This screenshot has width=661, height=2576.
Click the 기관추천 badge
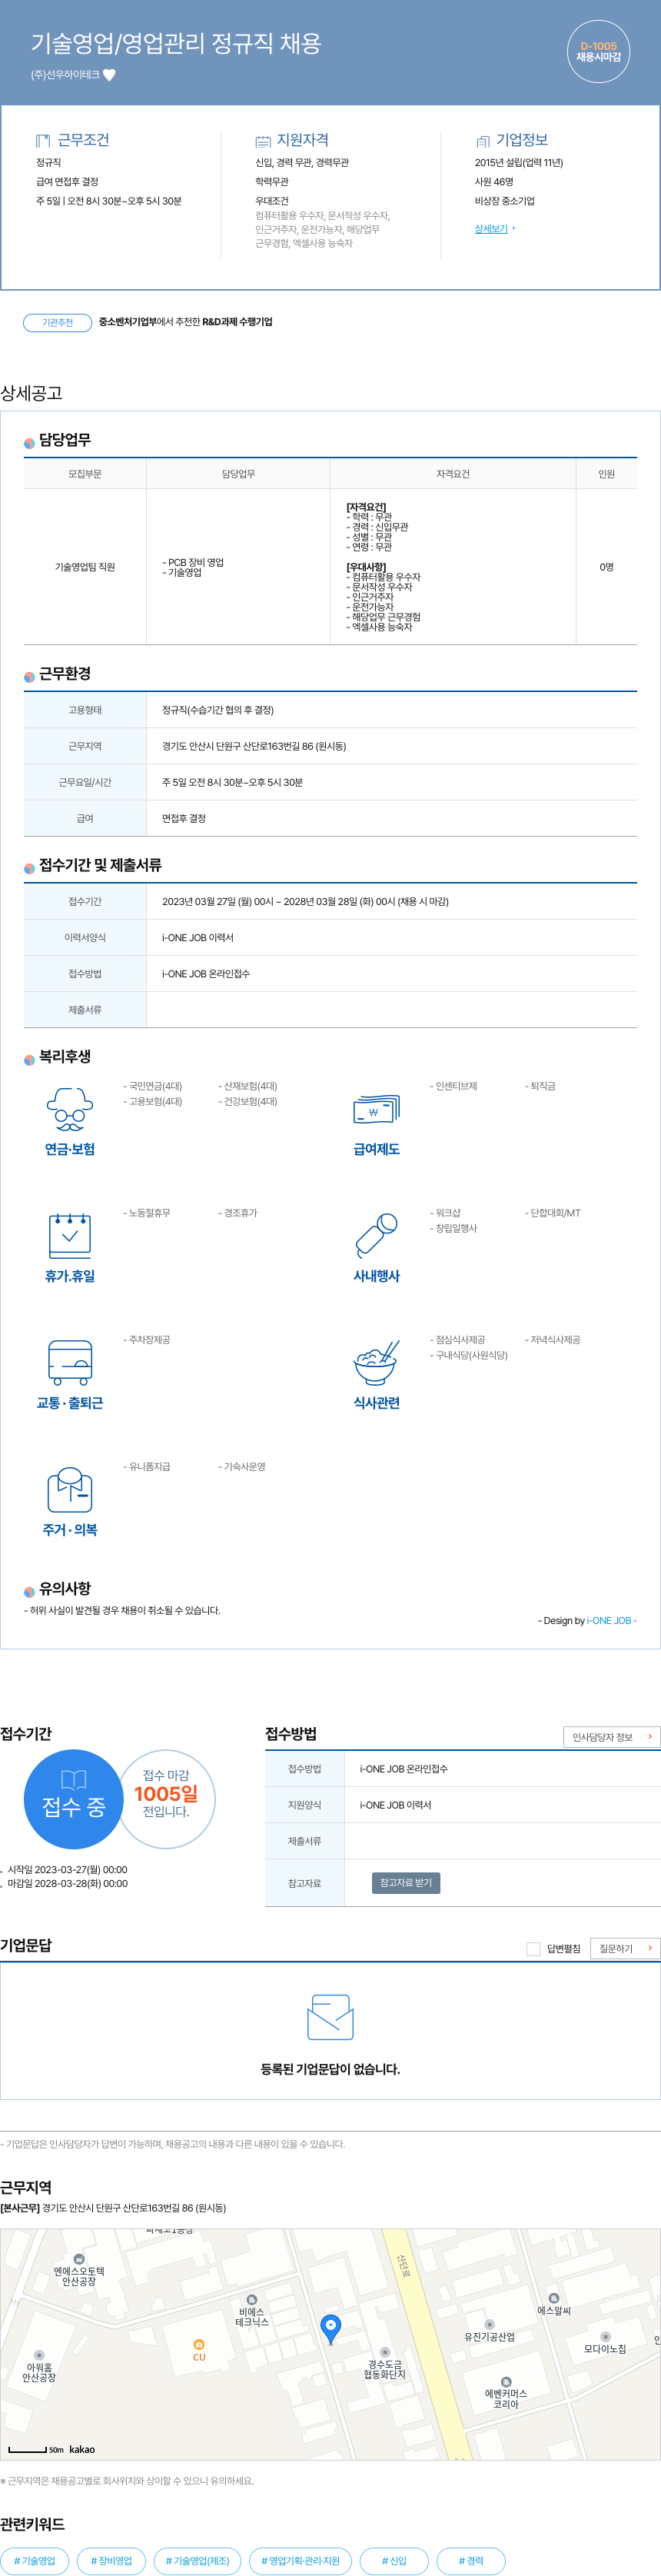tap(58, 322)
